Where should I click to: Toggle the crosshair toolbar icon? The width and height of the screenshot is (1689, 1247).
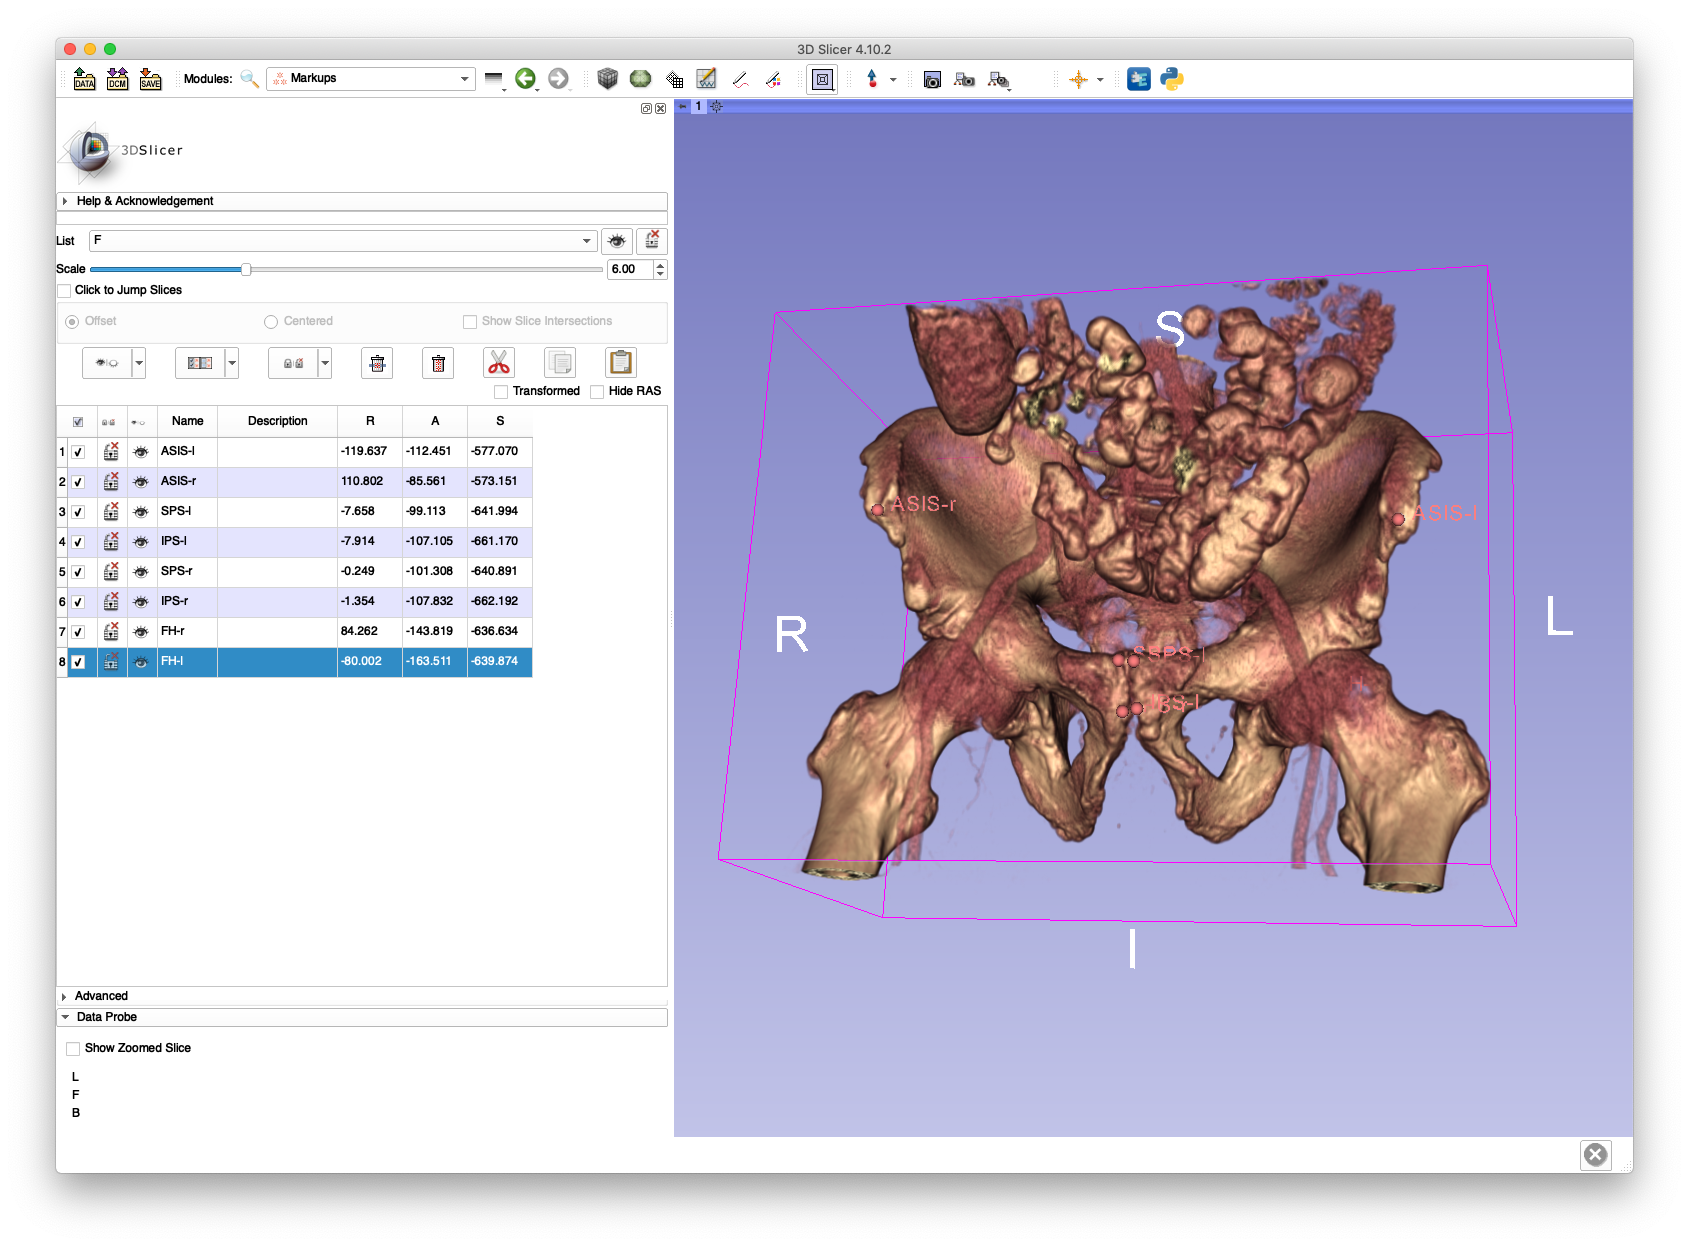click(1078, 79)
